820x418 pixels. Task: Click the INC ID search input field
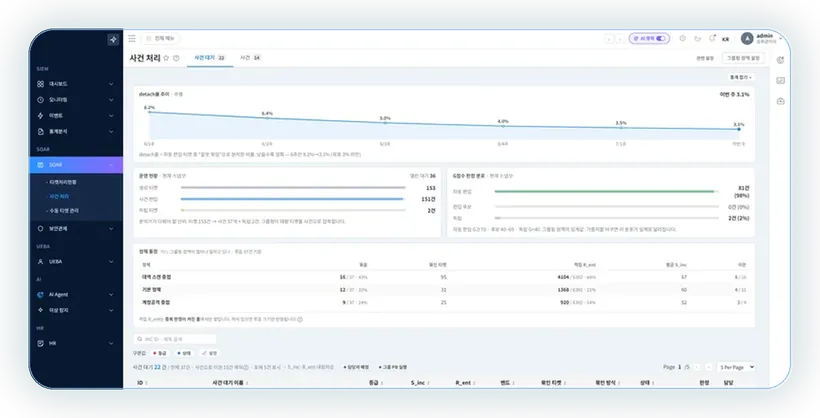click(x=175, y=339)
